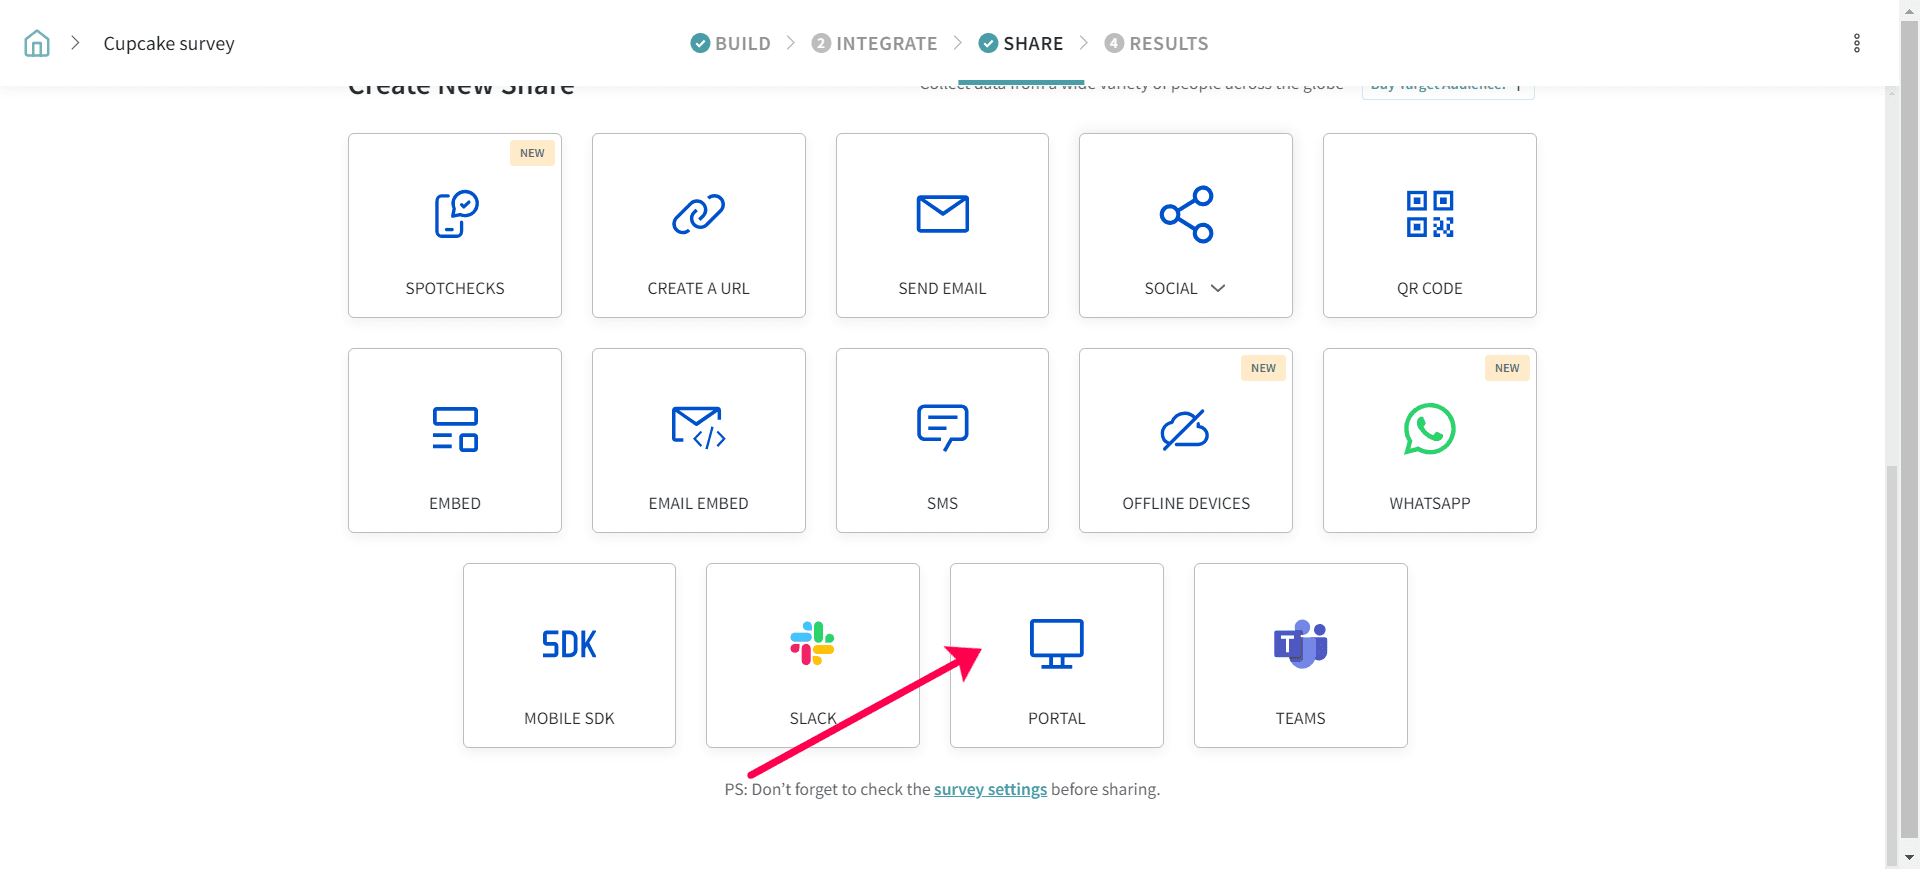
Task: Expand the Social dropdown chevron
Action: (x=1218, y=288)
